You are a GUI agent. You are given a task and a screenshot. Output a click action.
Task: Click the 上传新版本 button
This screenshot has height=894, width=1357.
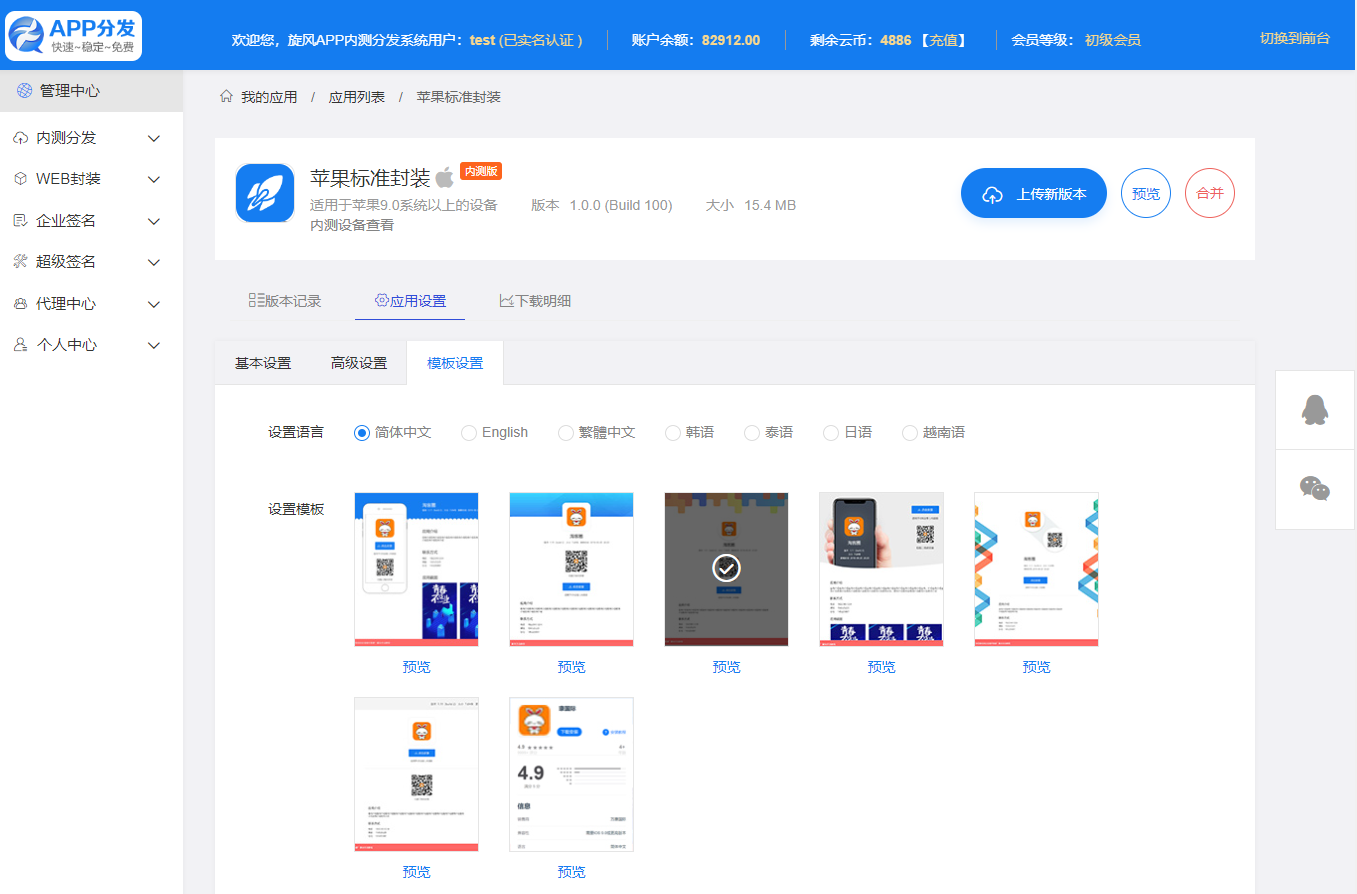pos(1034,194)
